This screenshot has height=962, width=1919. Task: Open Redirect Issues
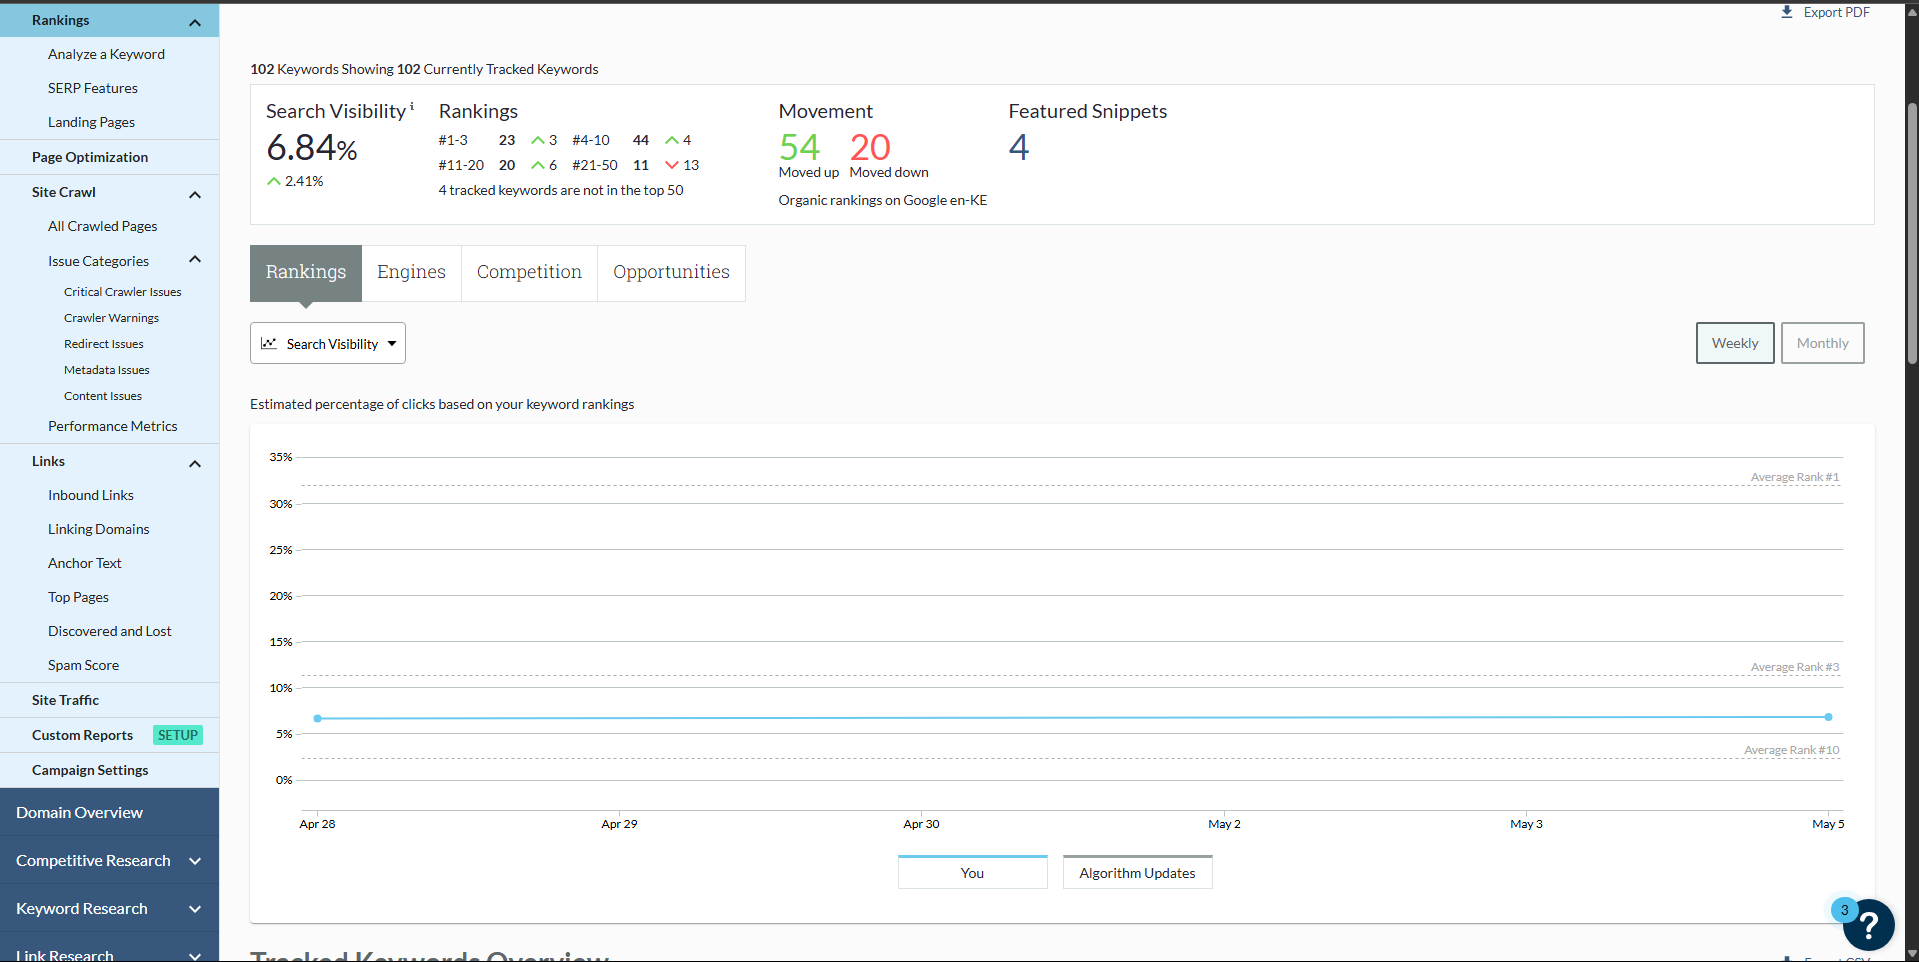pyautogui.click(x=103, y=344)
